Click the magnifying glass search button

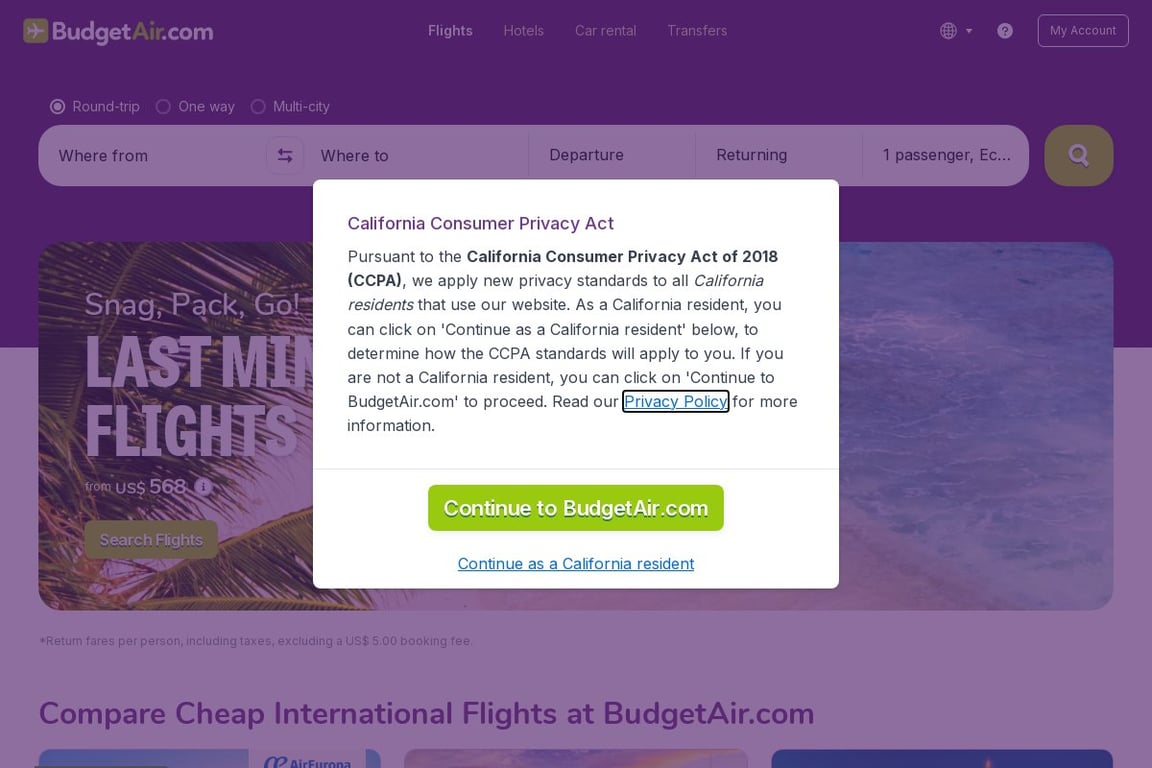pyautogui.click(x=1078, y=155)
